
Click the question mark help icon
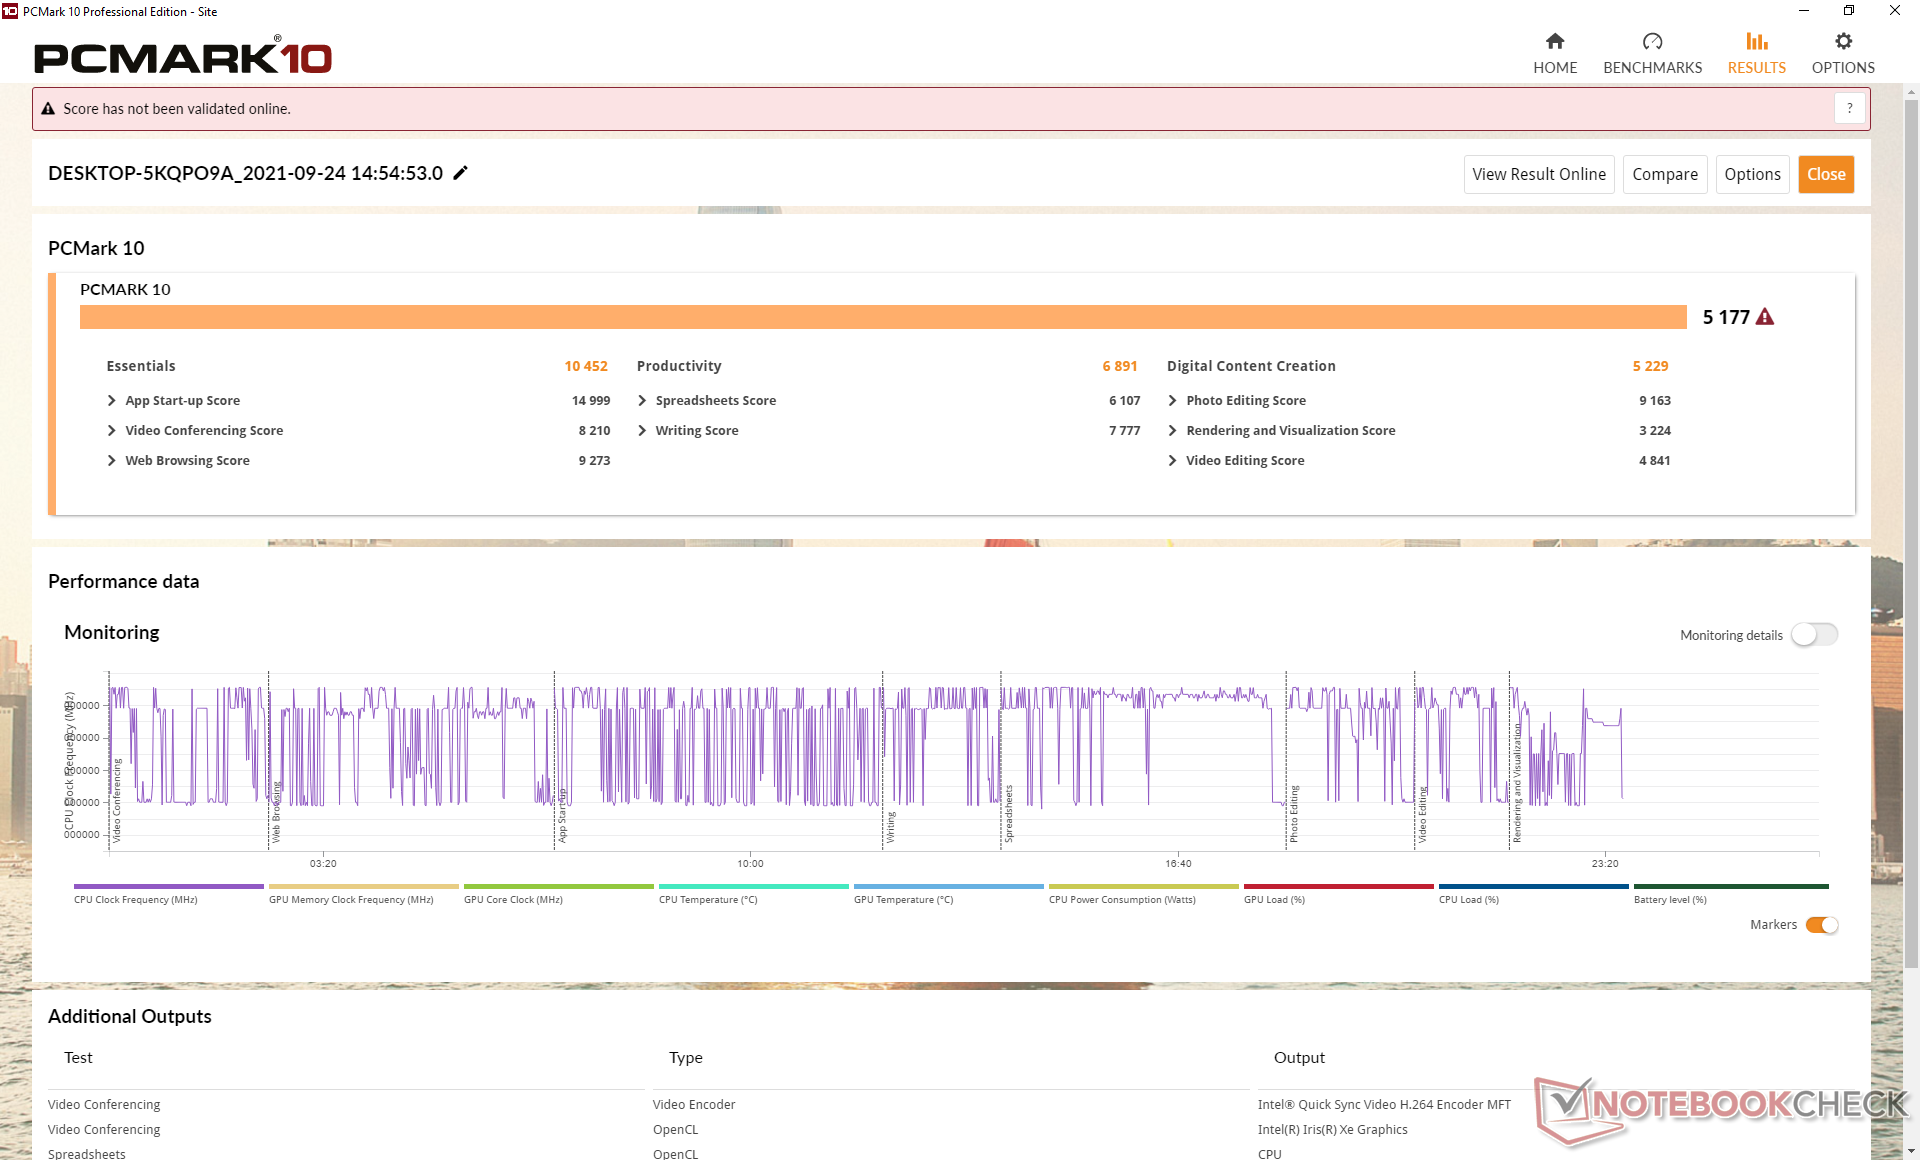[x=1849, y=108]
